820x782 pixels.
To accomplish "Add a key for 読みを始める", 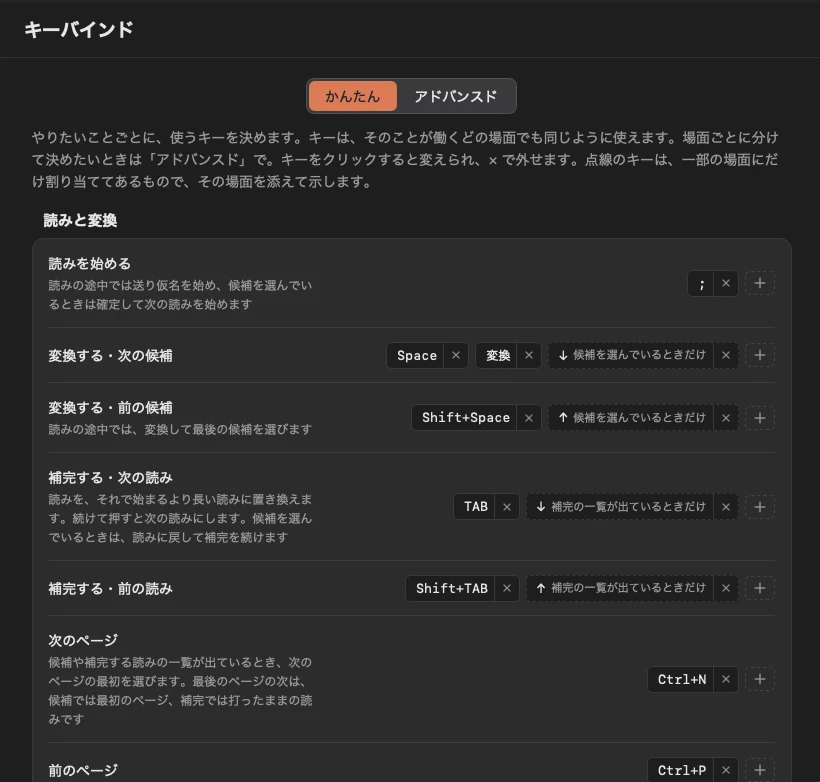I will pos(760,284).
